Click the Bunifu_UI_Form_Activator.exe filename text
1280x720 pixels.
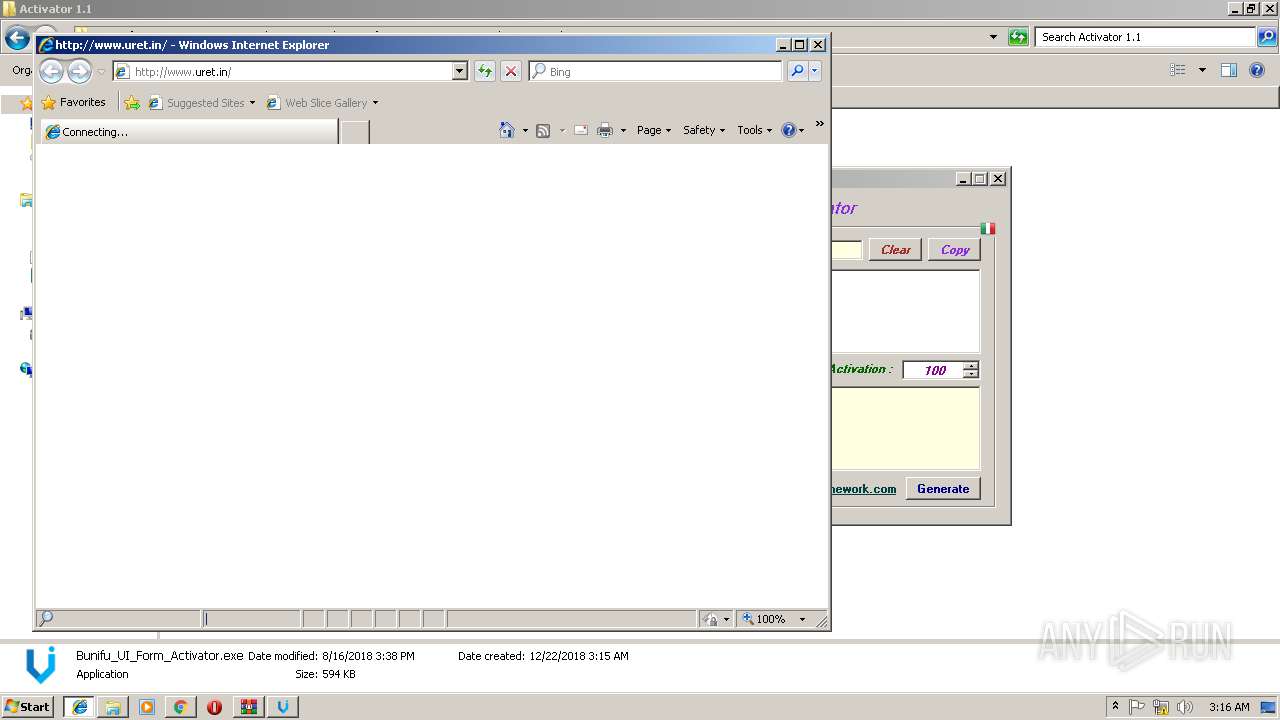(x=160, y=656)
